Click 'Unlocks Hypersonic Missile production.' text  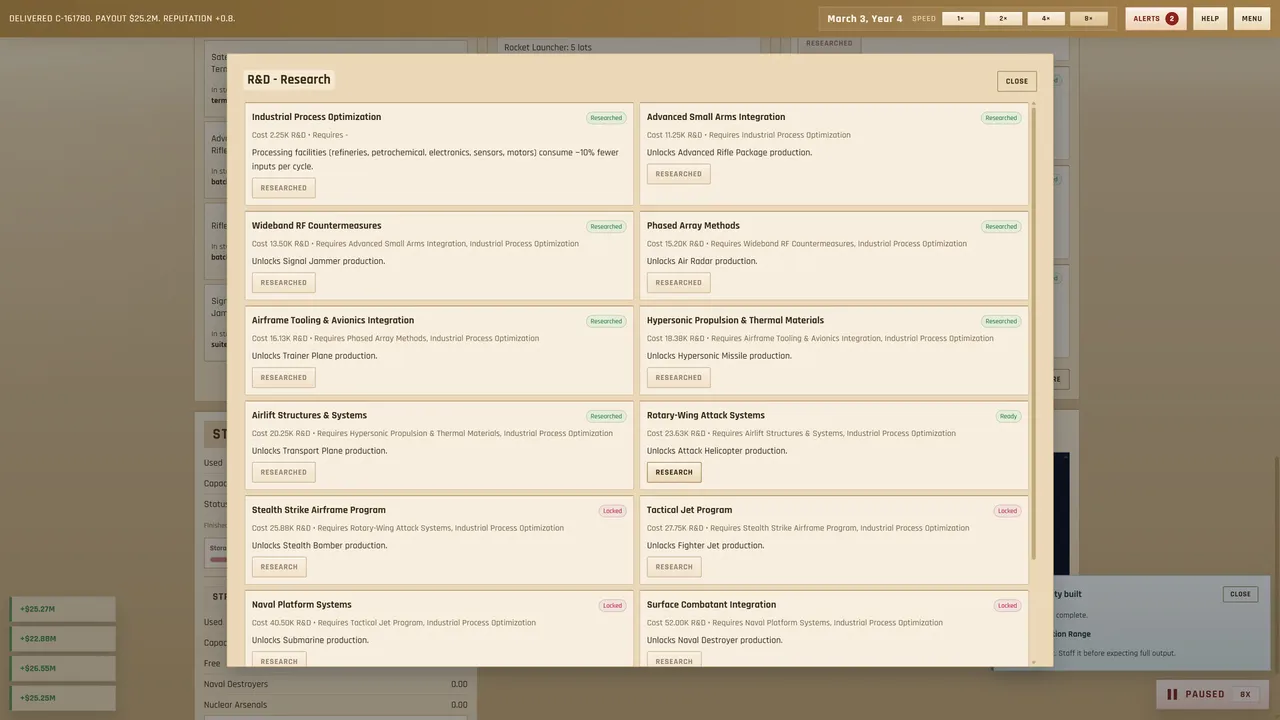click(719, 356)
